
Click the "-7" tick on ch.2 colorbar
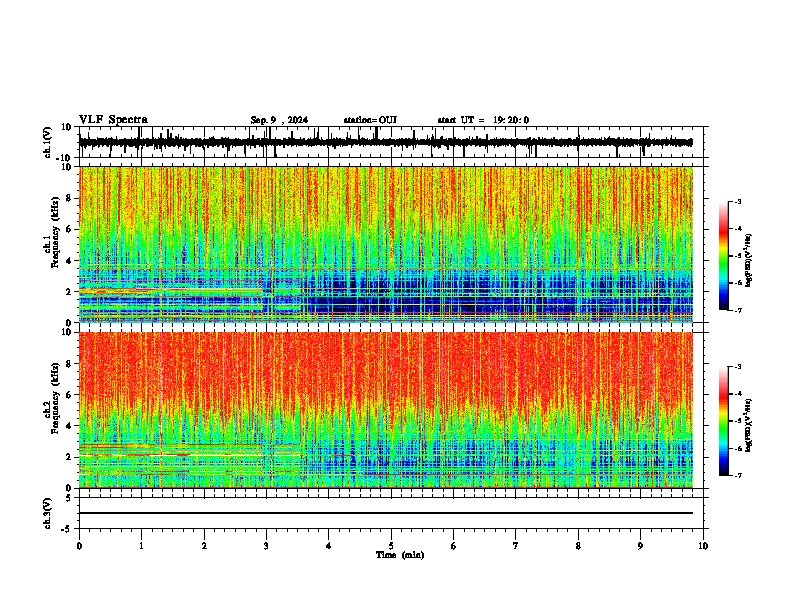click(738, 475)
